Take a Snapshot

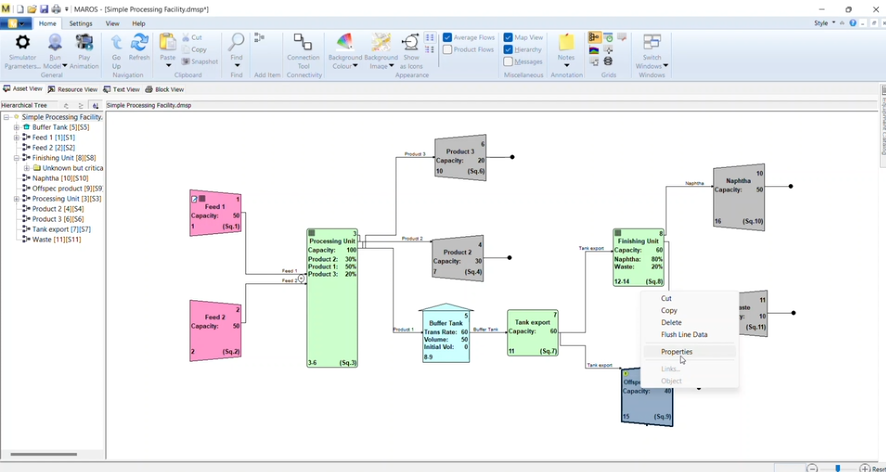(x=200, y=62)
